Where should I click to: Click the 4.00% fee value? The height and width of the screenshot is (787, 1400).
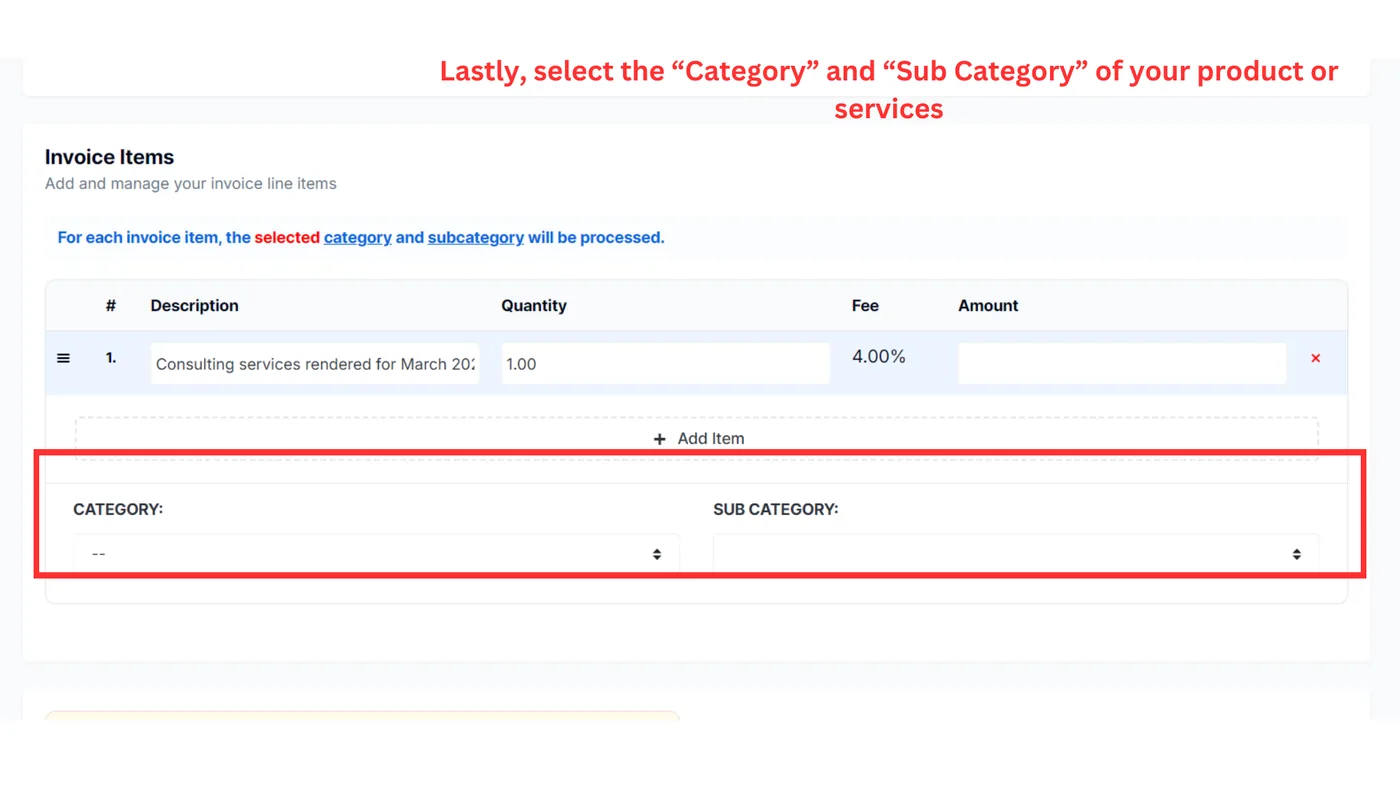pos(879,357)
